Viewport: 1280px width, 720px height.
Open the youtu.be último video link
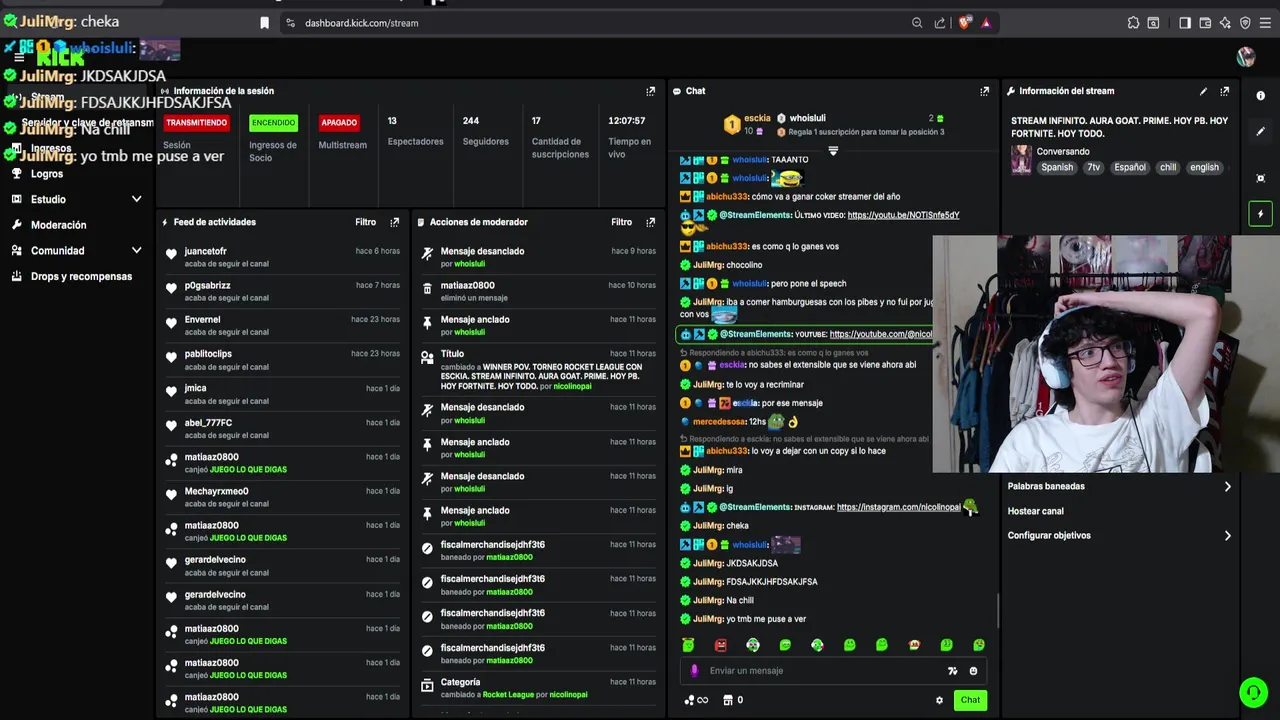pyautogui.click(x=903, y=215)
